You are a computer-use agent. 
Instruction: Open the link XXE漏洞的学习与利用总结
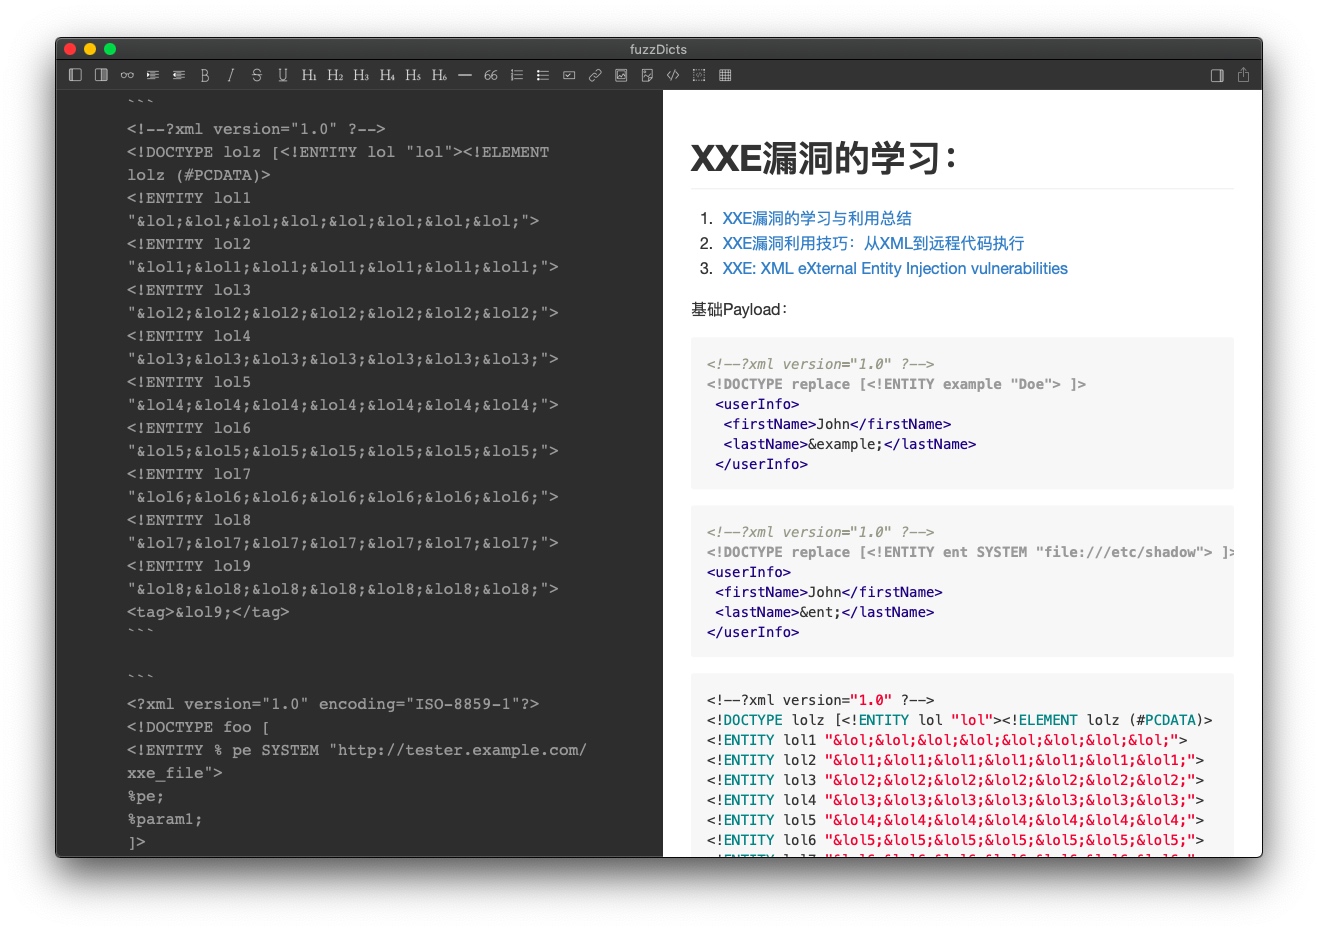[817, 218]
